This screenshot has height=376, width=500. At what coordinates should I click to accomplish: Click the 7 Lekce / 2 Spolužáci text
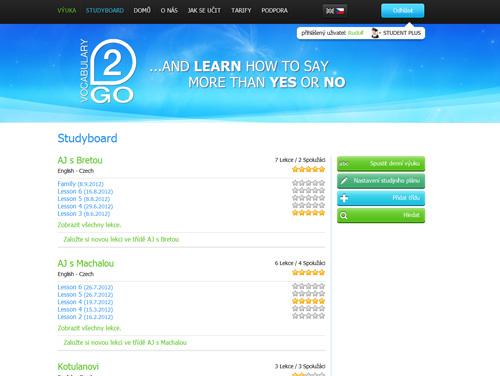tap(300, 160)
